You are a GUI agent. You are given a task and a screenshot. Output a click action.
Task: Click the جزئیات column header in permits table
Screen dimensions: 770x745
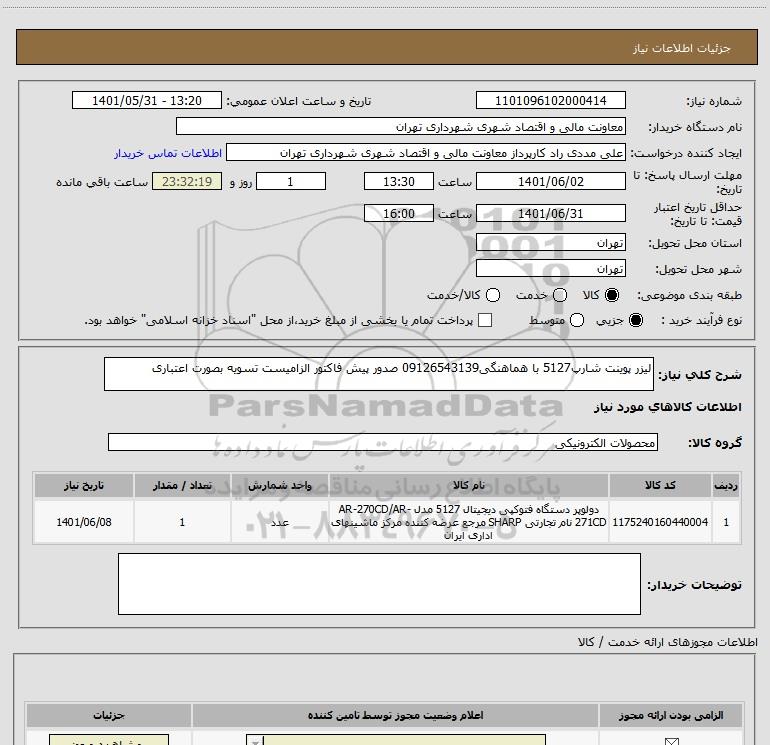point(109,715)
